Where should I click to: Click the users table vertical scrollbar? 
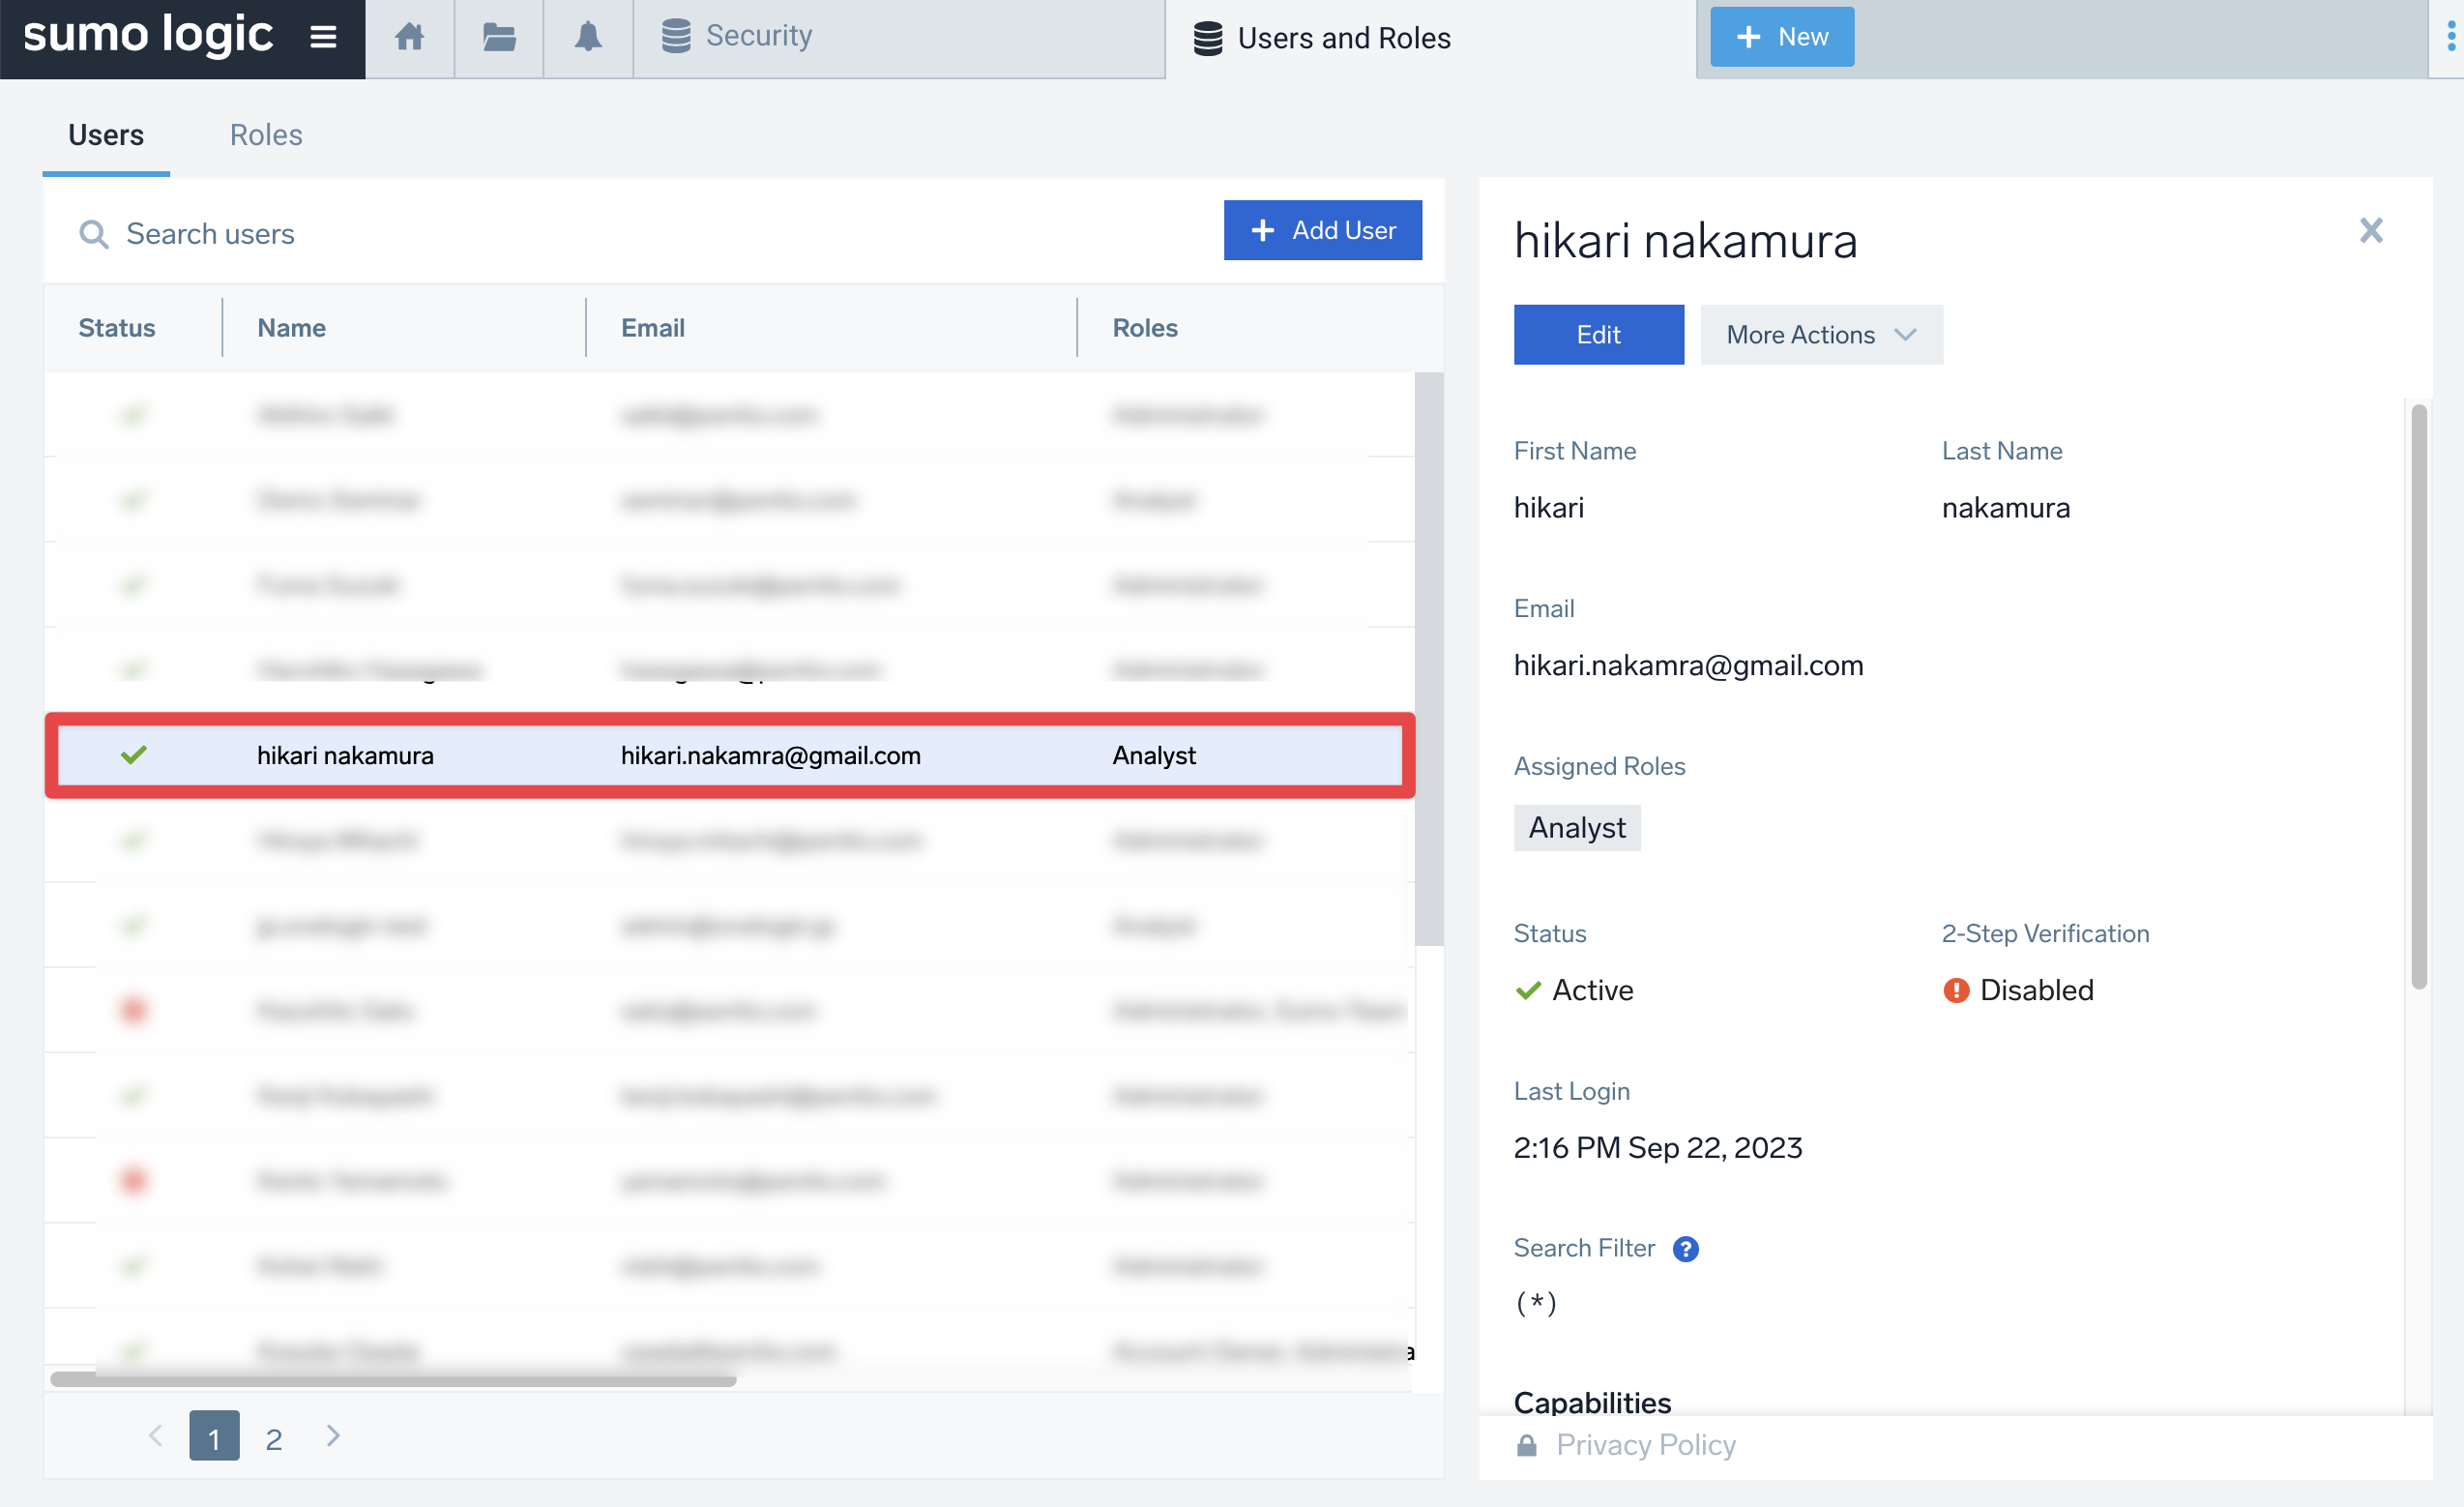point(1429,659)
